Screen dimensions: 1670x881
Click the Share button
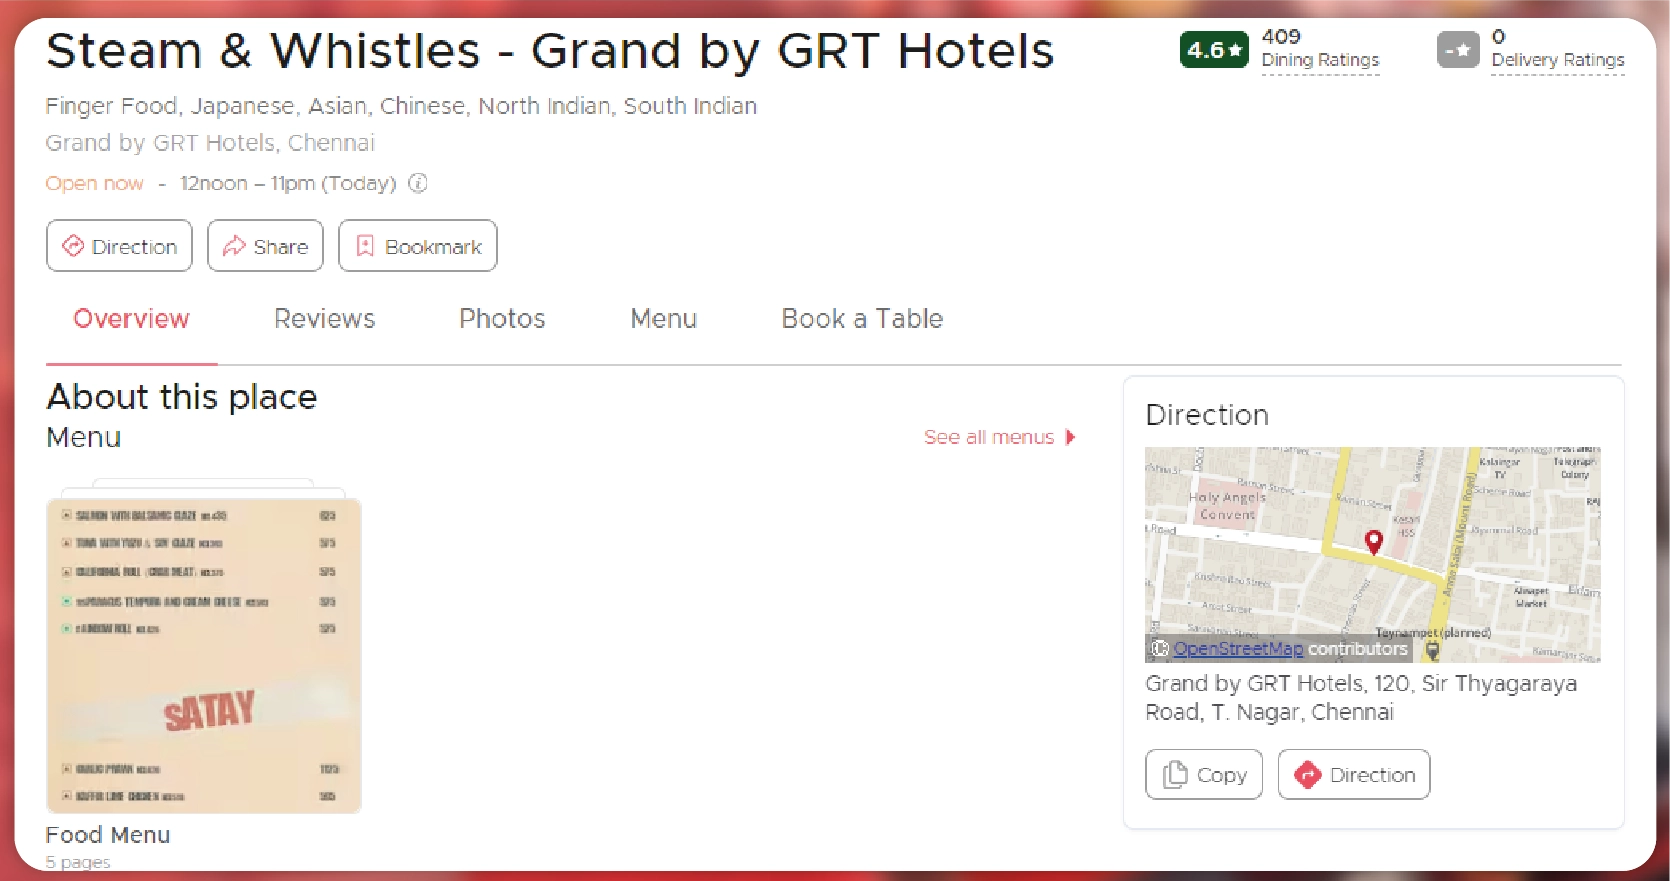coord(265,246)
